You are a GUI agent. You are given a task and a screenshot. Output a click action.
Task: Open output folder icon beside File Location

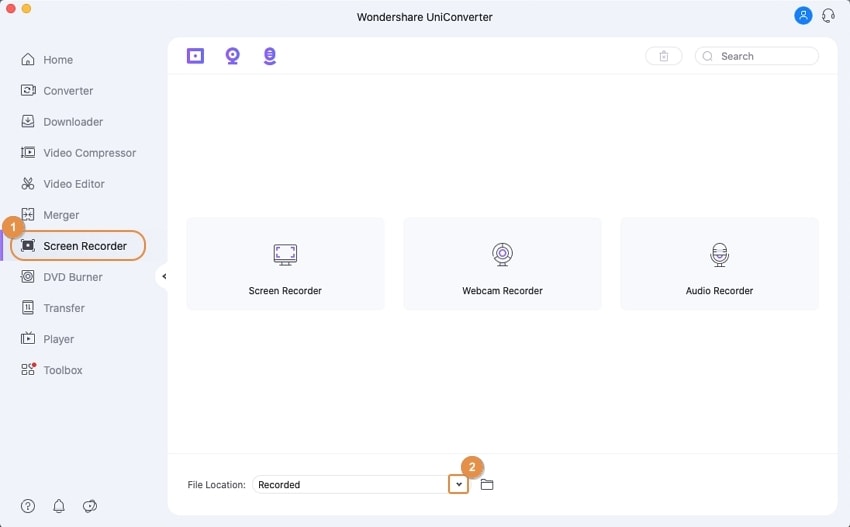(x=487, y=484)
